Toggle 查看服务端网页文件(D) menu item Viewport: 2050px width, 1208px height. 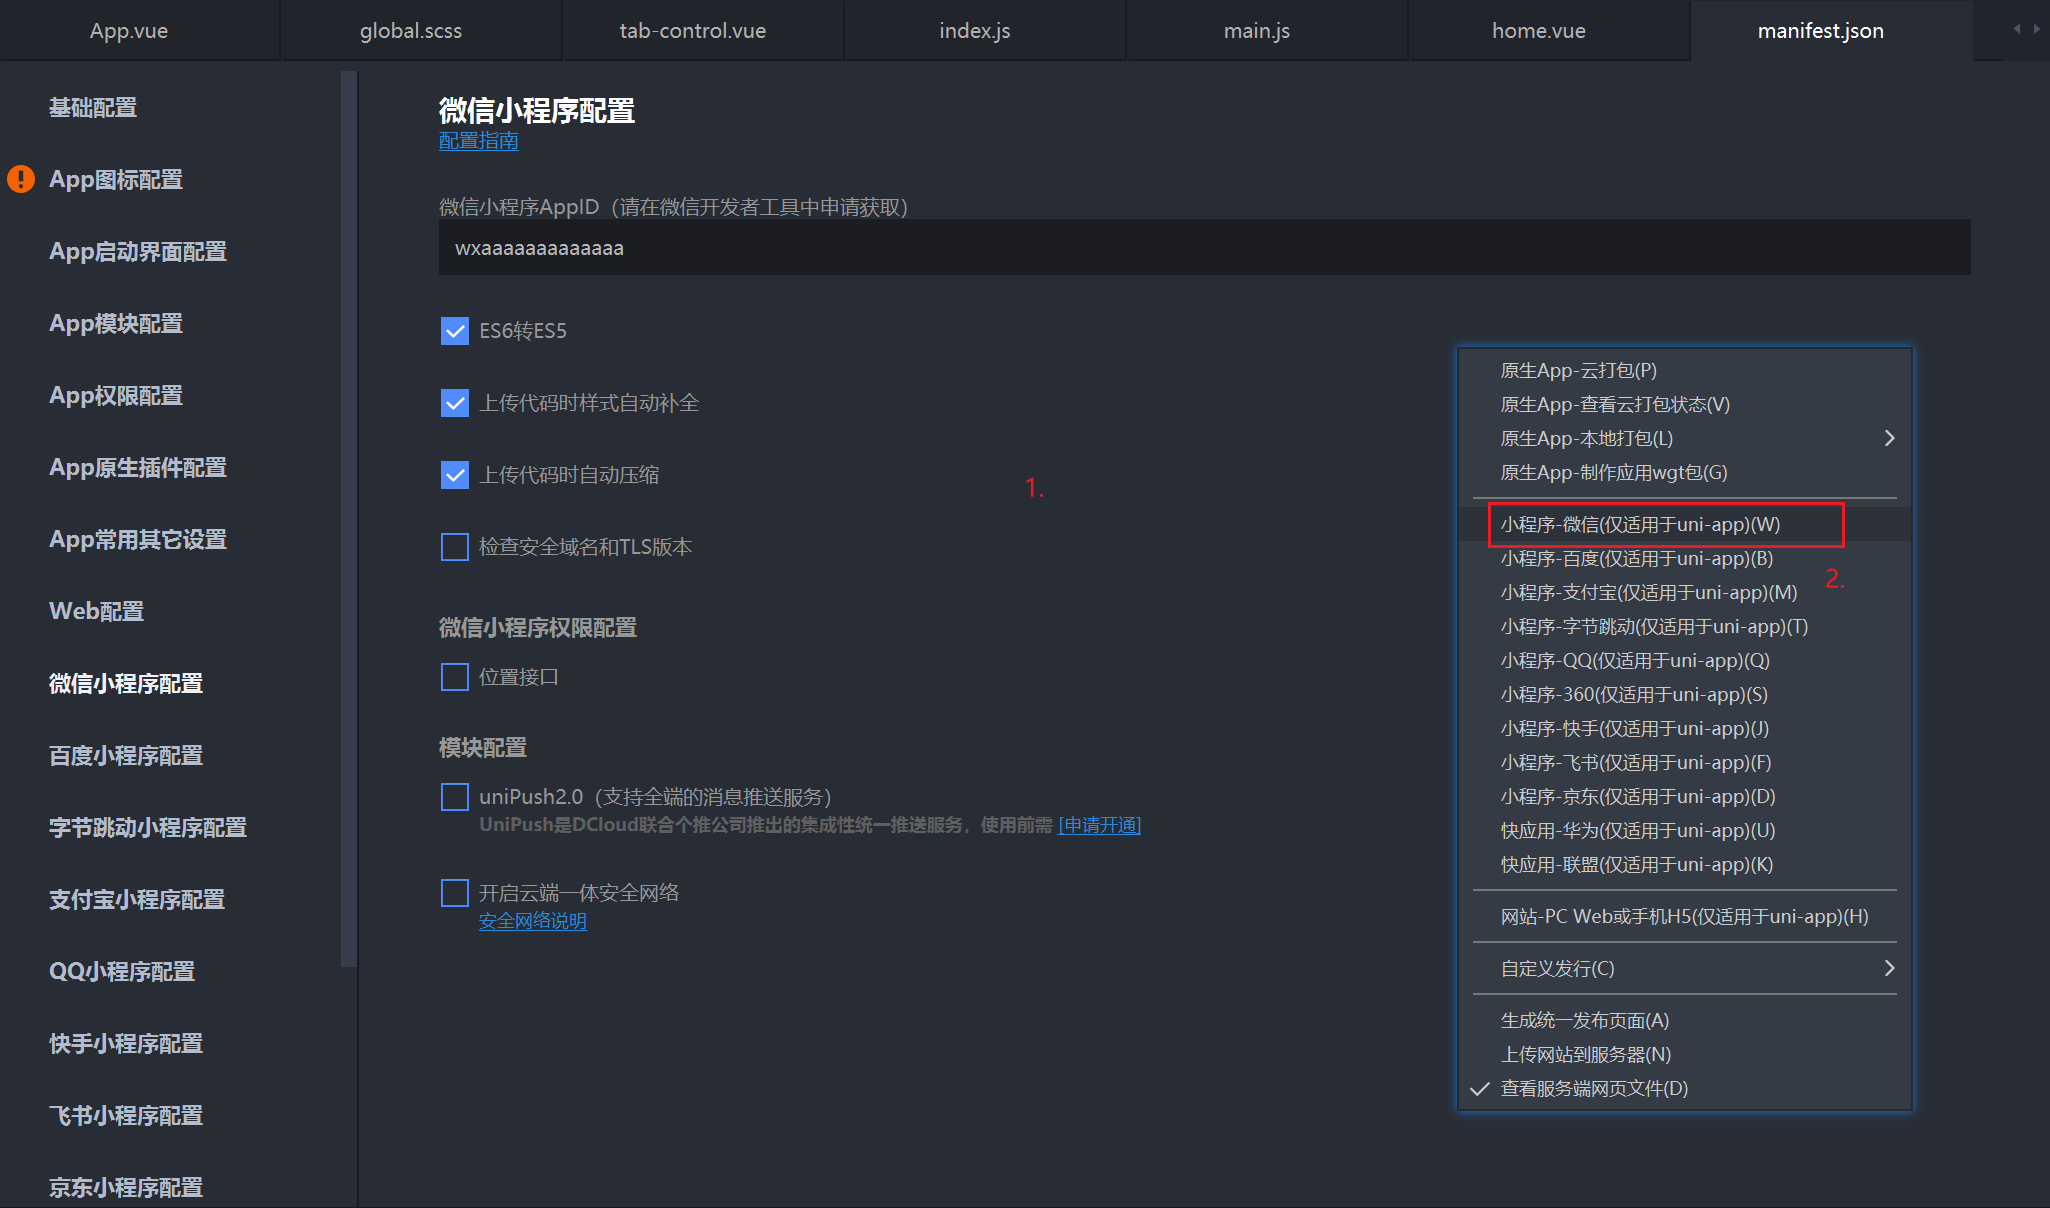1685,1088
